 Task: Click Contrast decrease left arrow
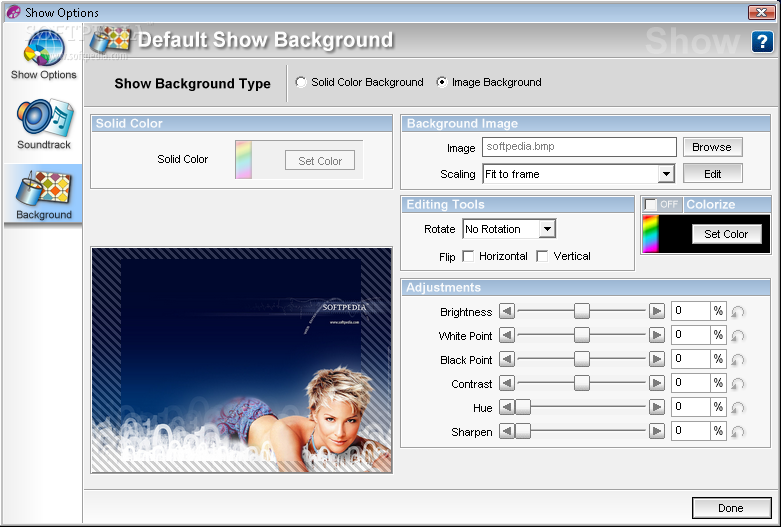pos(507,383)
